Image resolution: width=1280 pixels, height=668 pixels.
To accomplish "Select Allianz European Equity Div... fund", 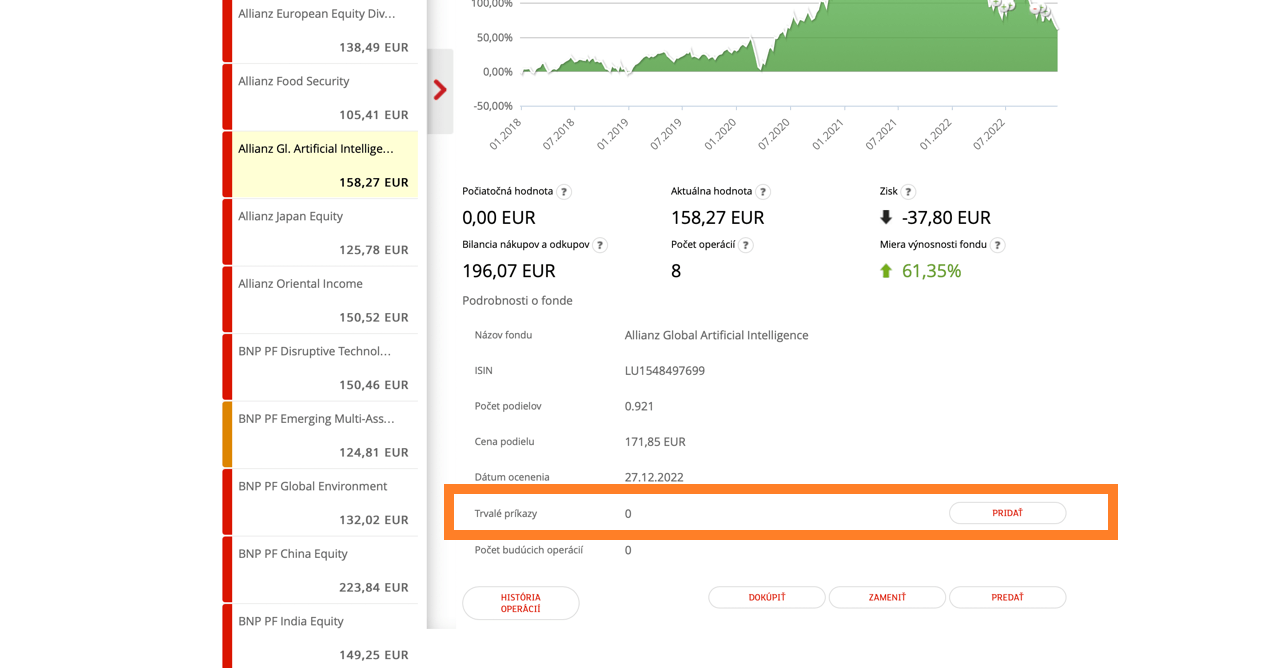I will [x=320, y=30].
